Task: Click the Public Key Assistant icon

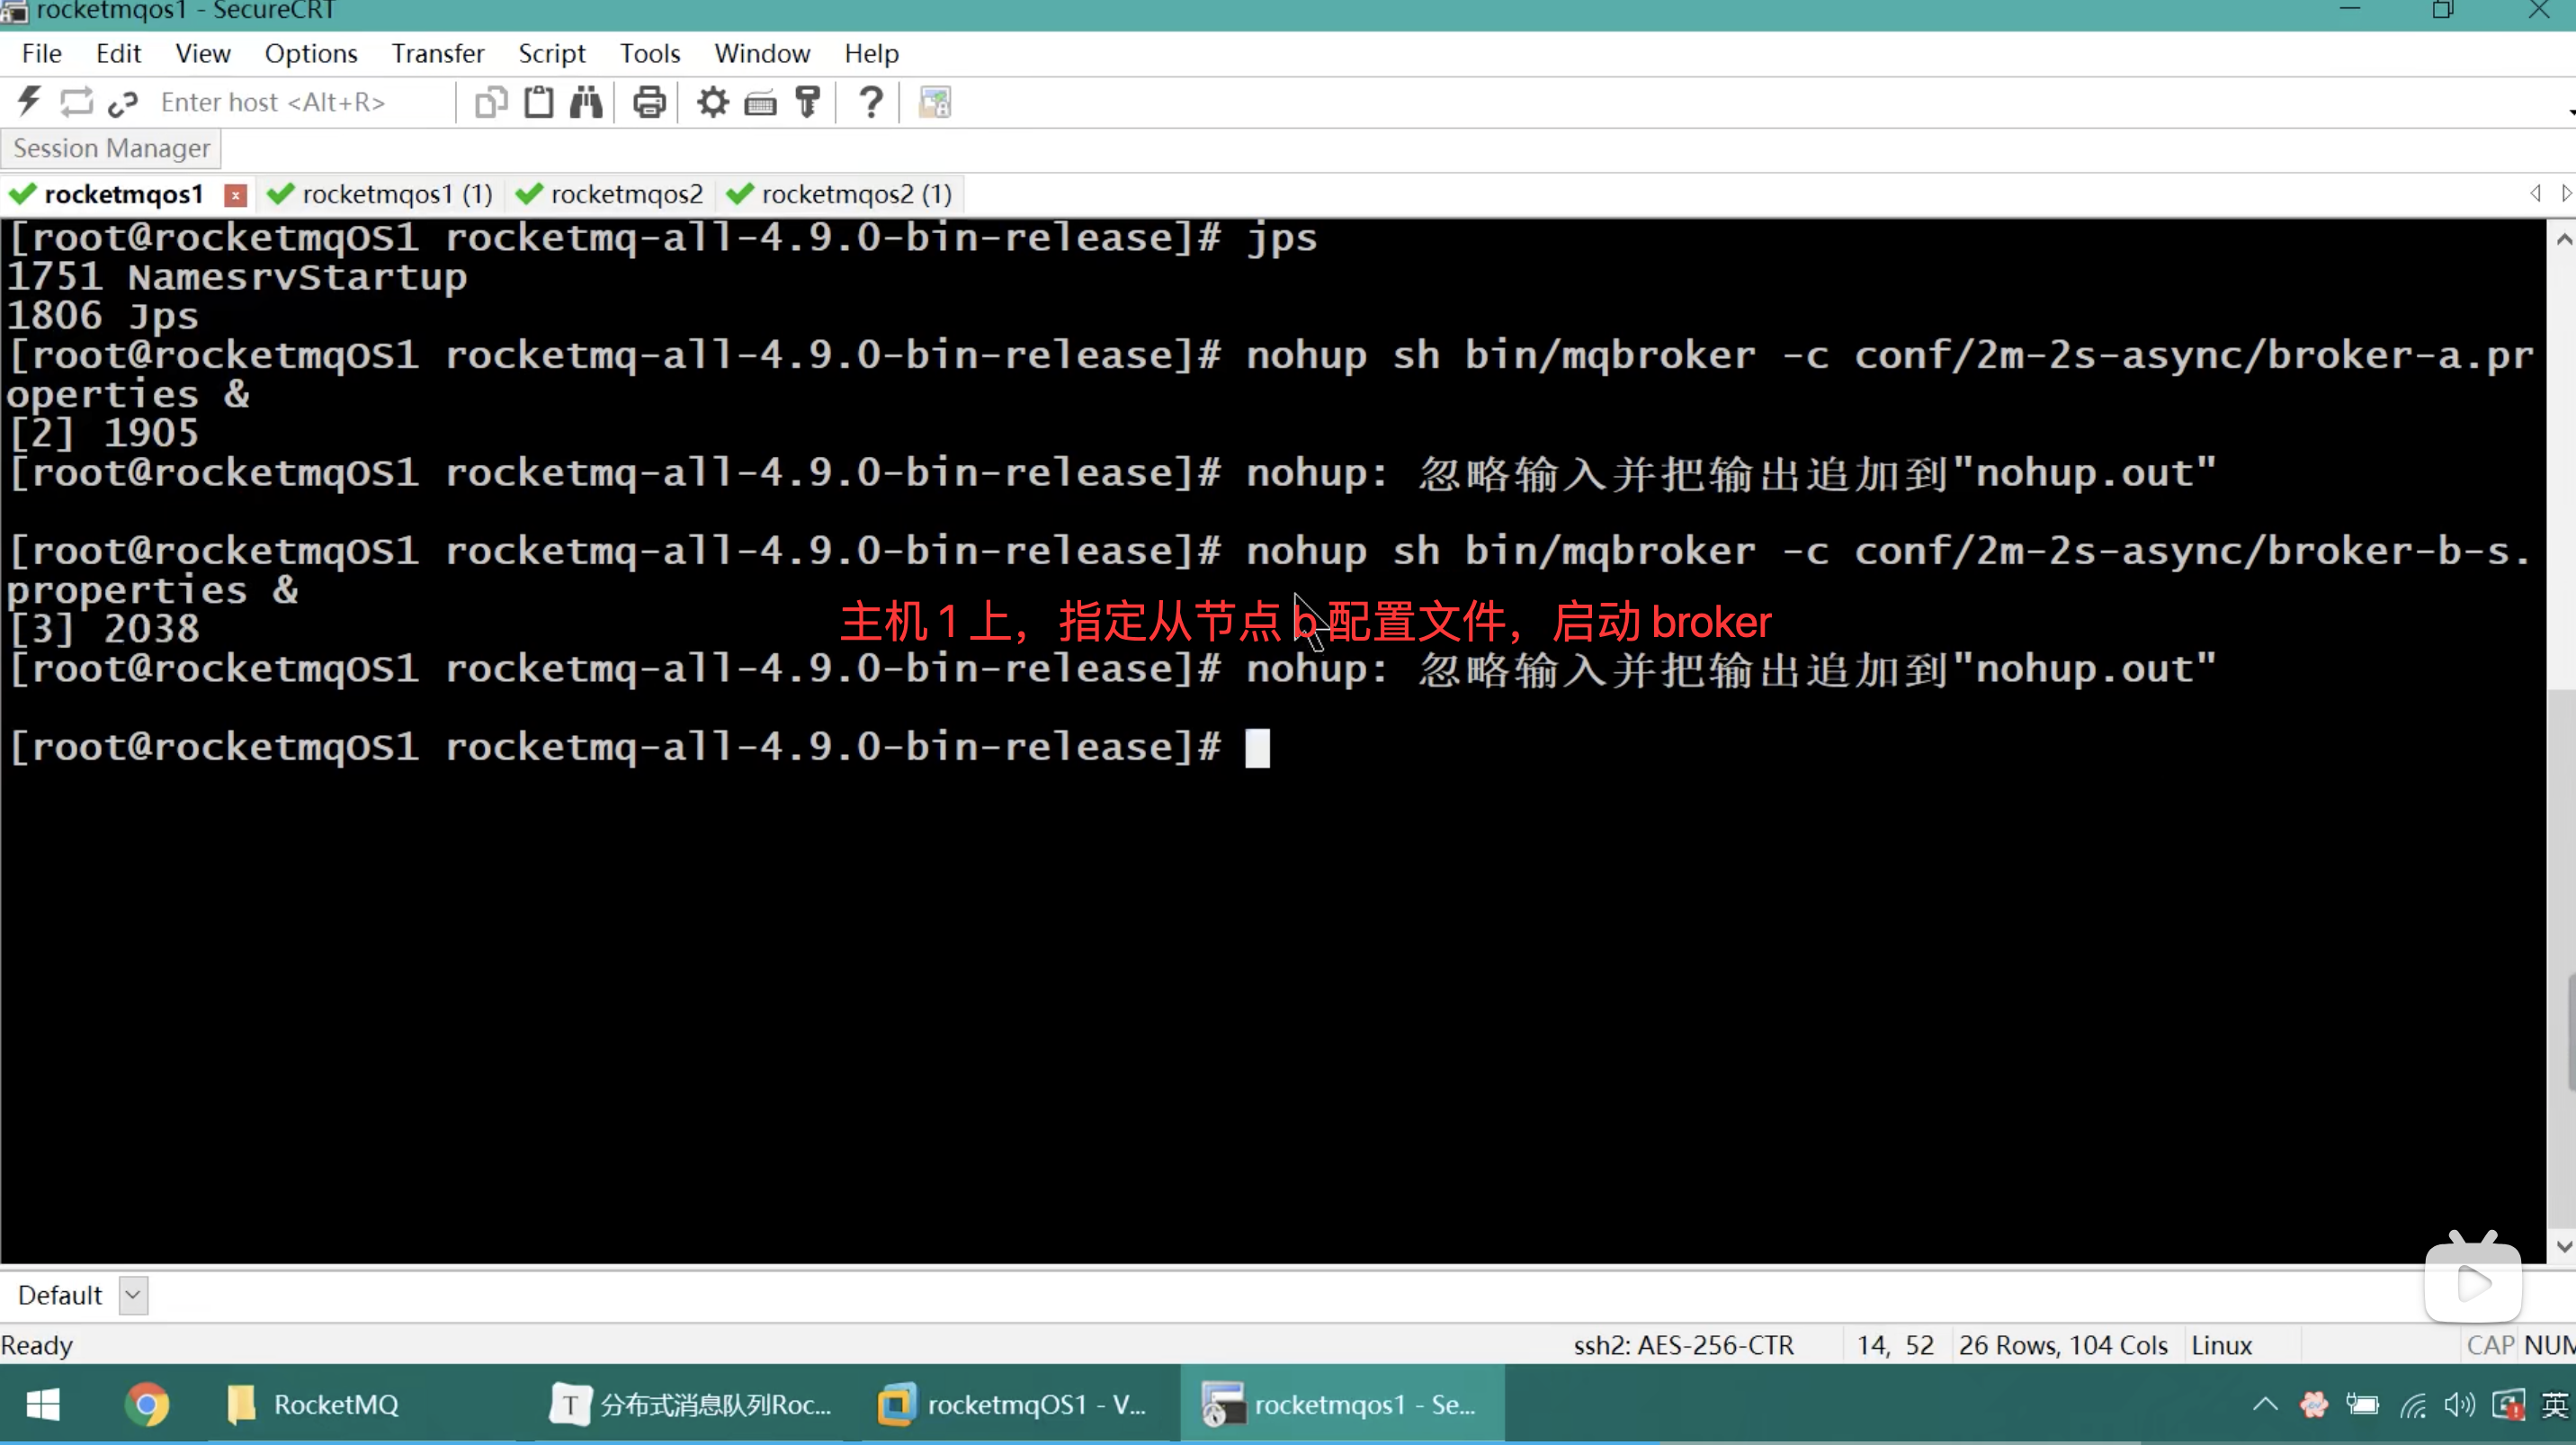Action: (x=808, y=102)
